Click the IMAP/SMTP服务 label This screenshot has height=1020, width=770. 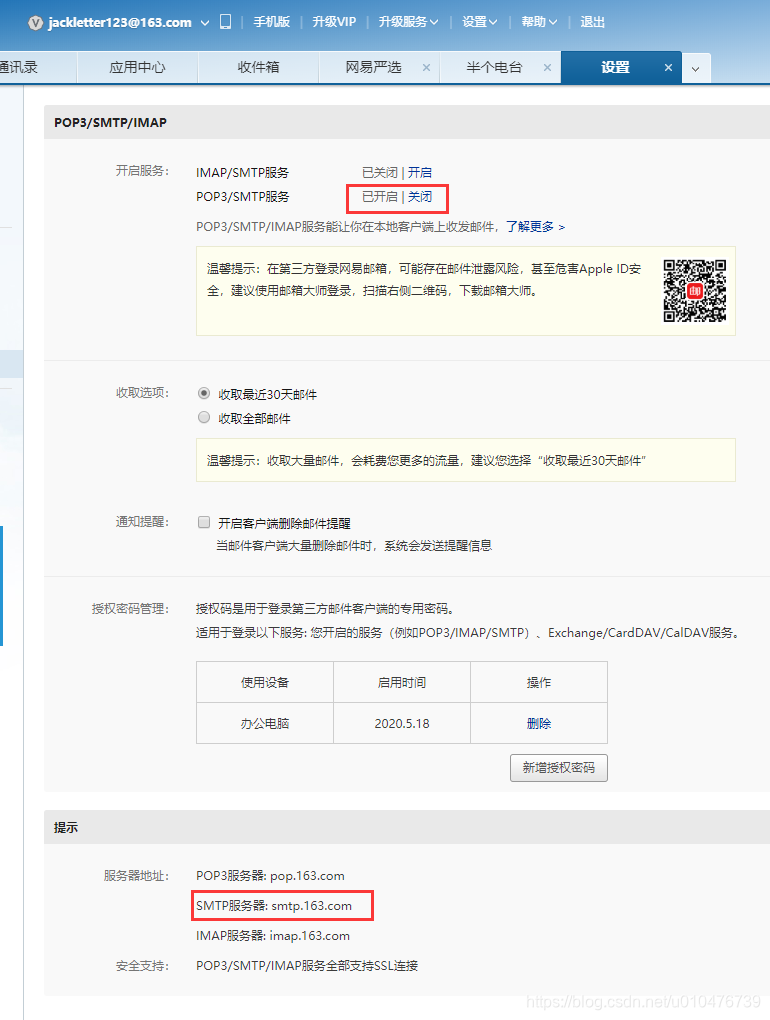coord(243,172)
